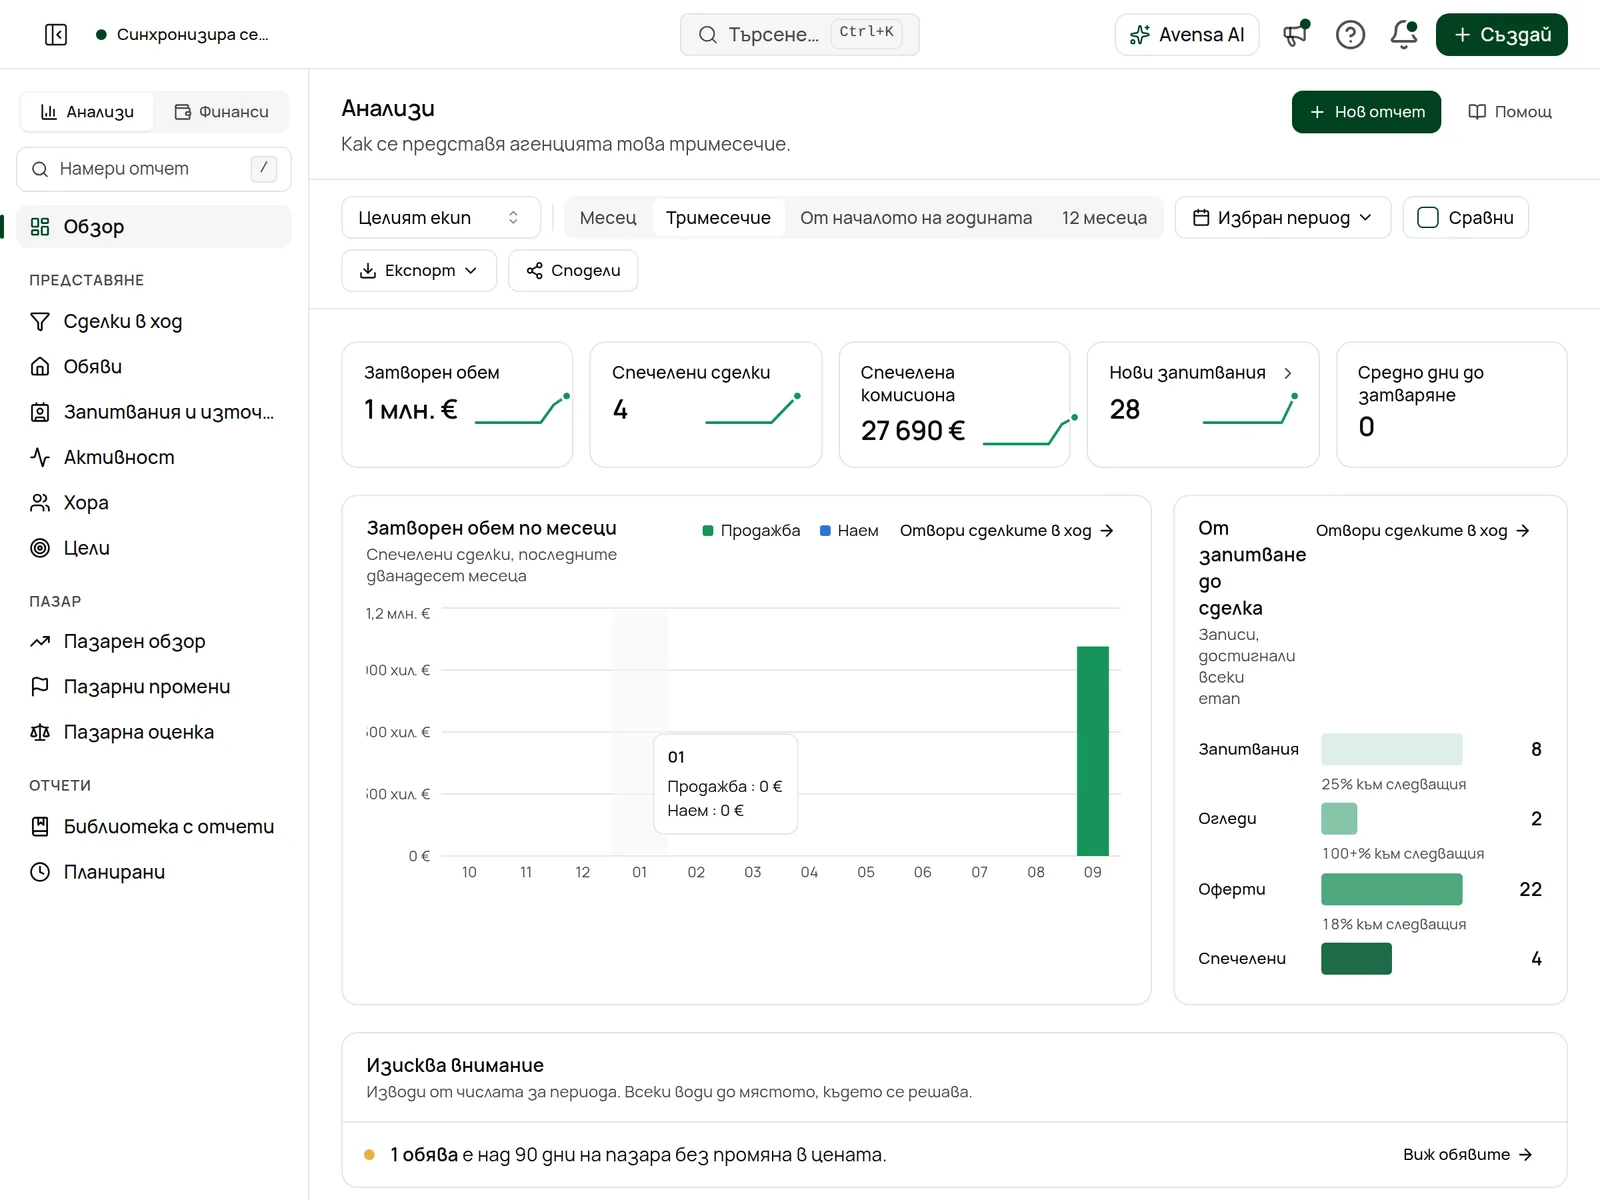Expand Нови запитвания card chevron

coord(1288,373)
